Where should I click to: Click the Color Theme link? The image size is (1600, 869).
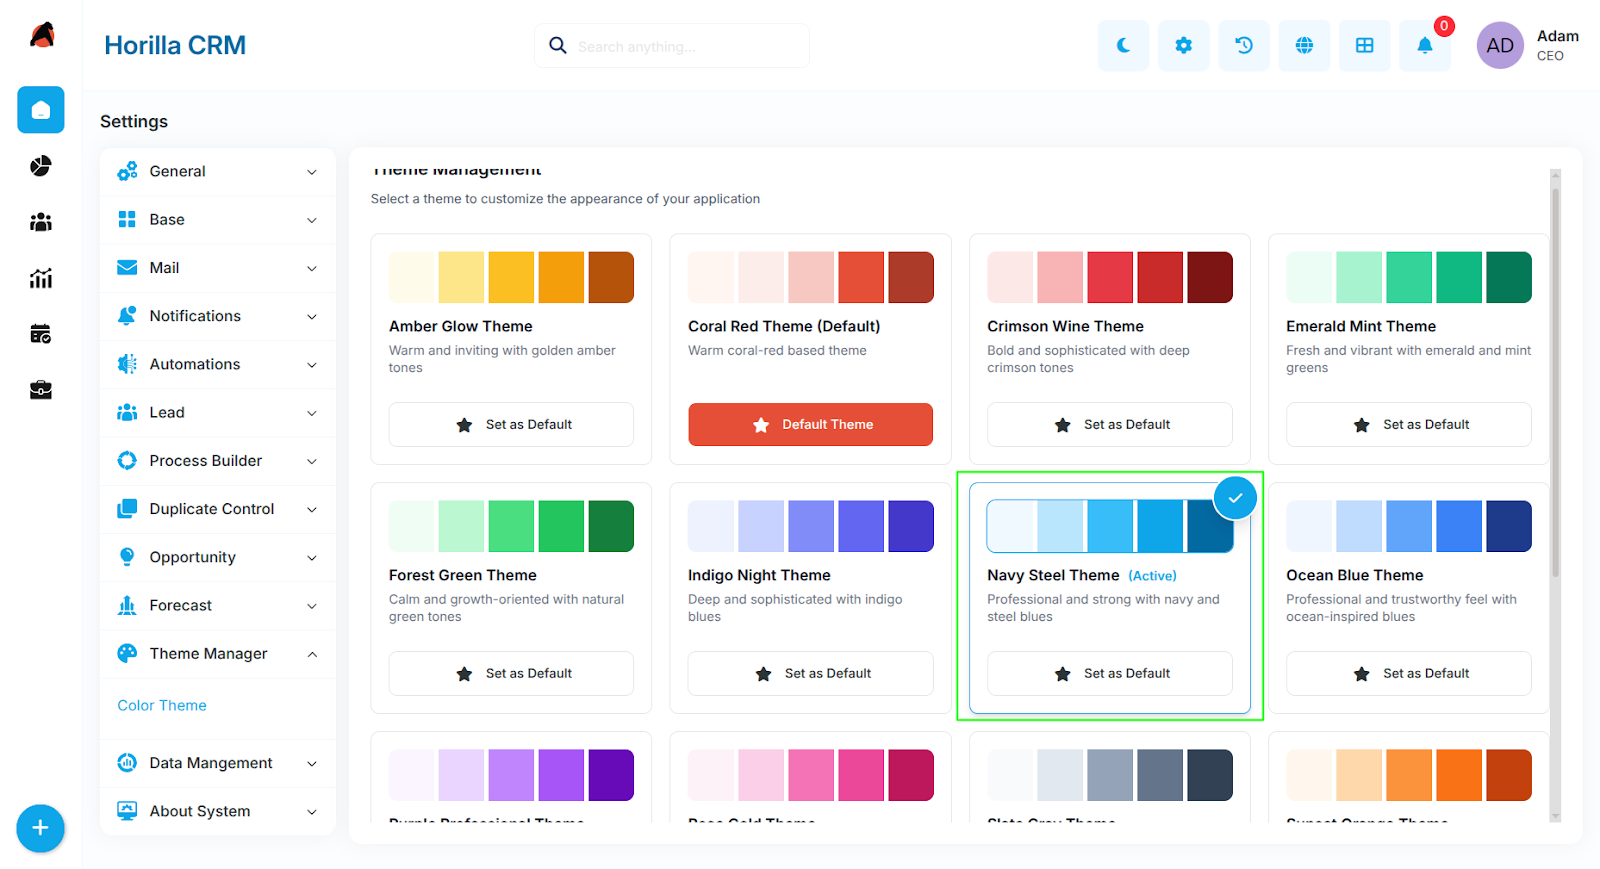162,705
